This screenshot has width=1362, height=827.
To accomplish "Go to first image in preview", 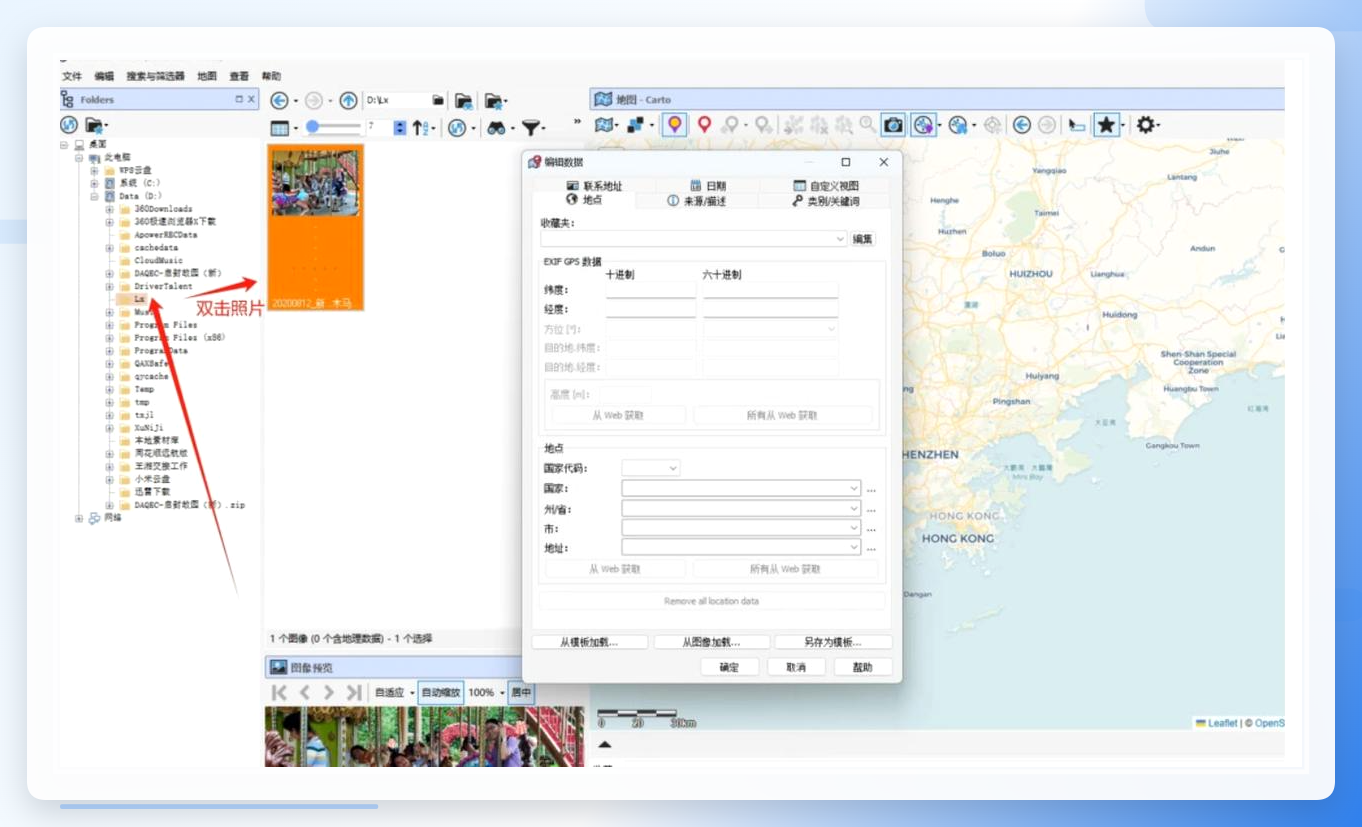I will [x=280, y=692].
